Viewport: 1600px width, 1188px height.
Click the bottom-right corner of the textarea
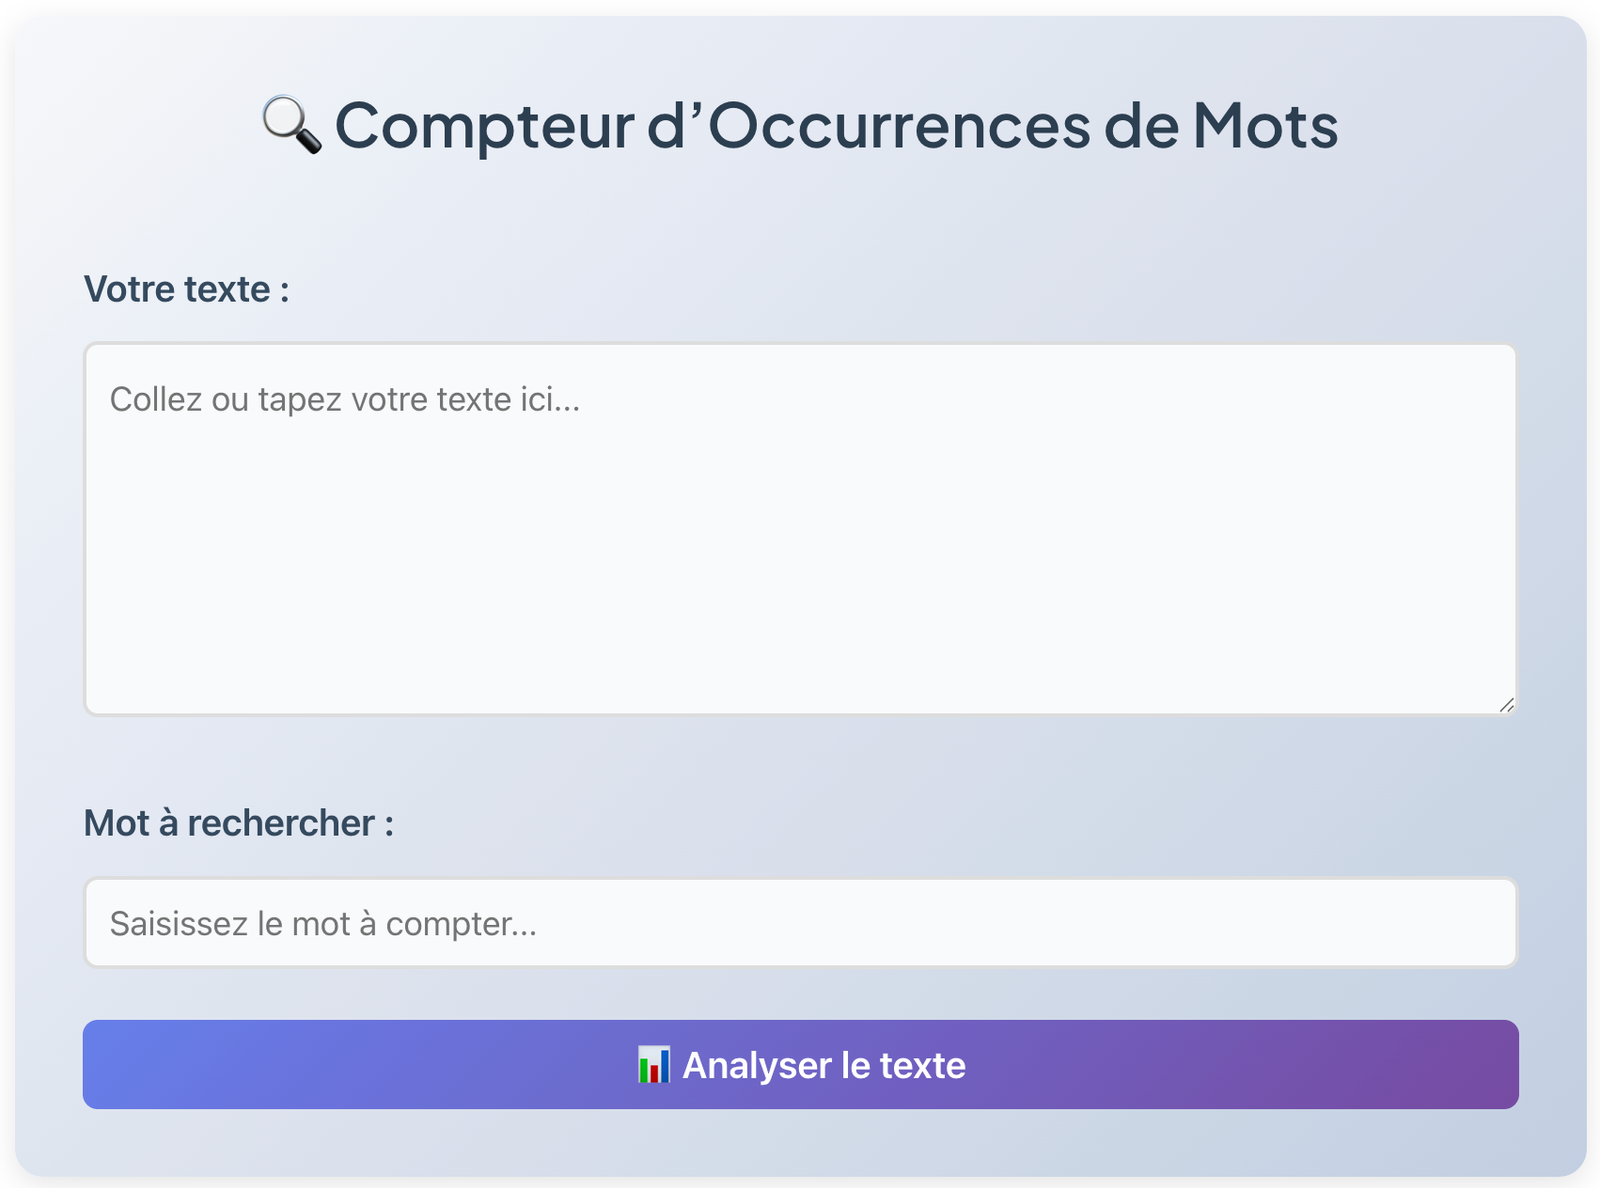pyautogui.click(x=1508, y=705)
